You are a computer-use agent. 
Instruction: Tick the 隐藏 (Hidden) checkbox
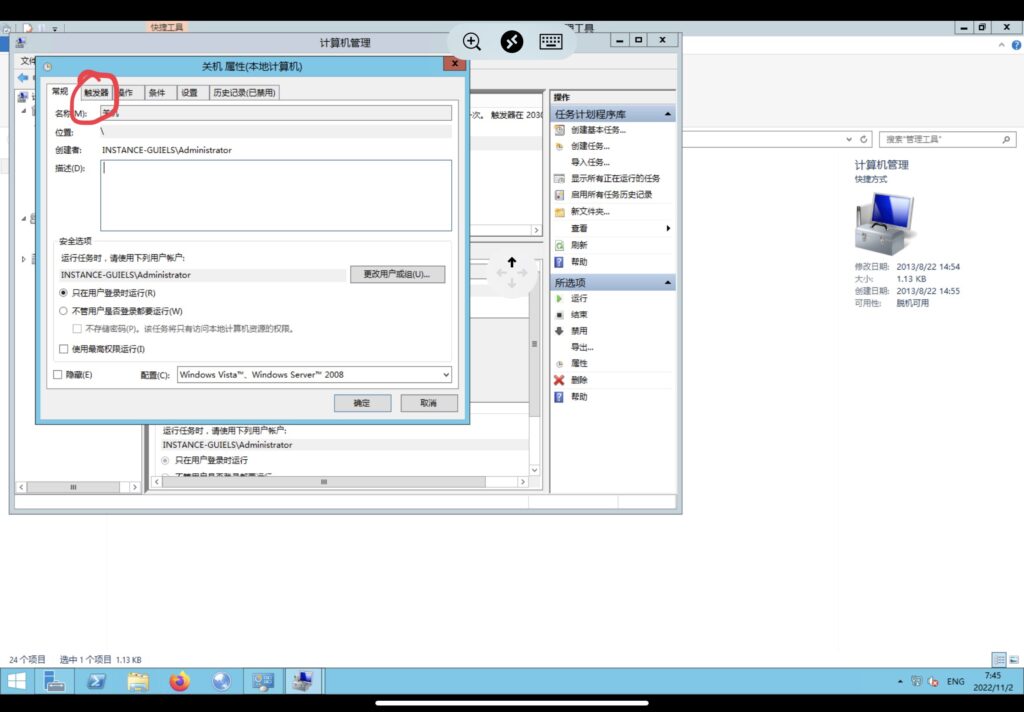[57, 375]
